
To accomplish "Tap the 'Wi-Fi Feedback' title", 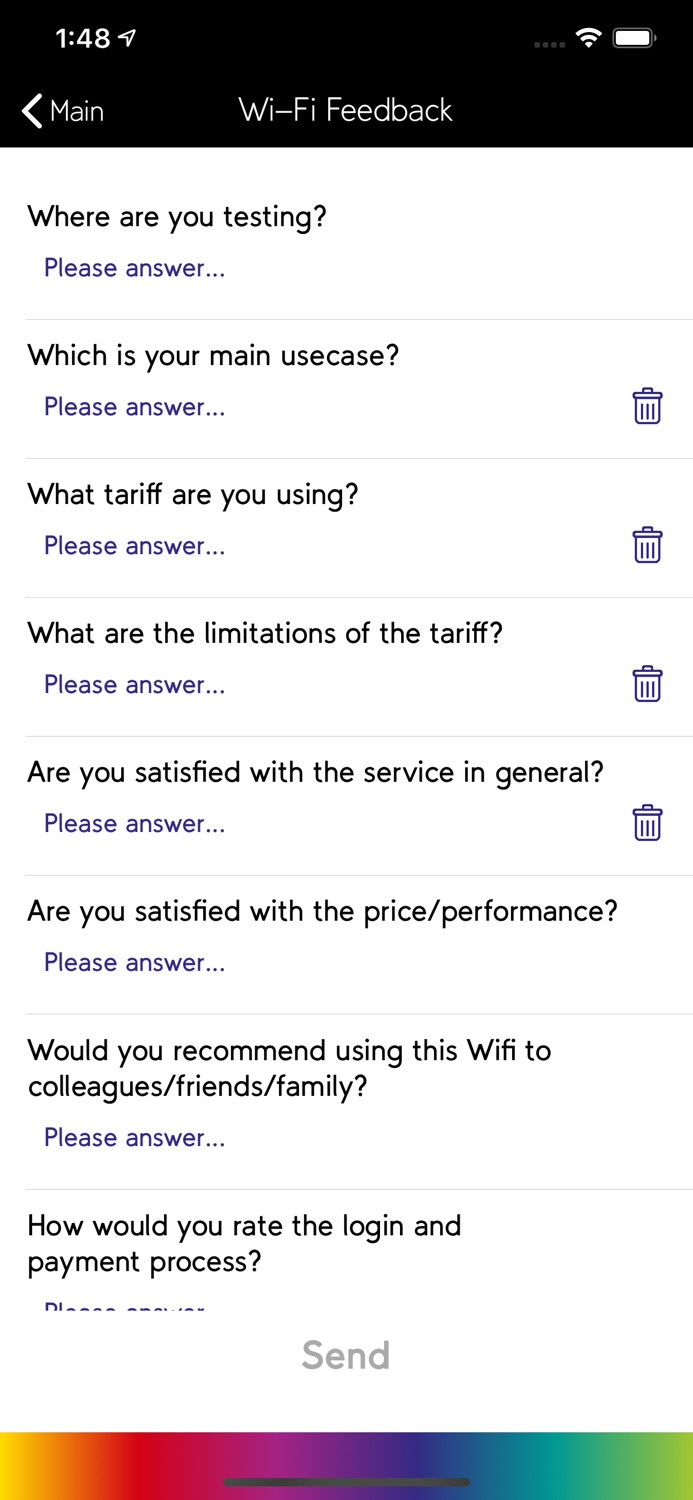I will [346, 110].
